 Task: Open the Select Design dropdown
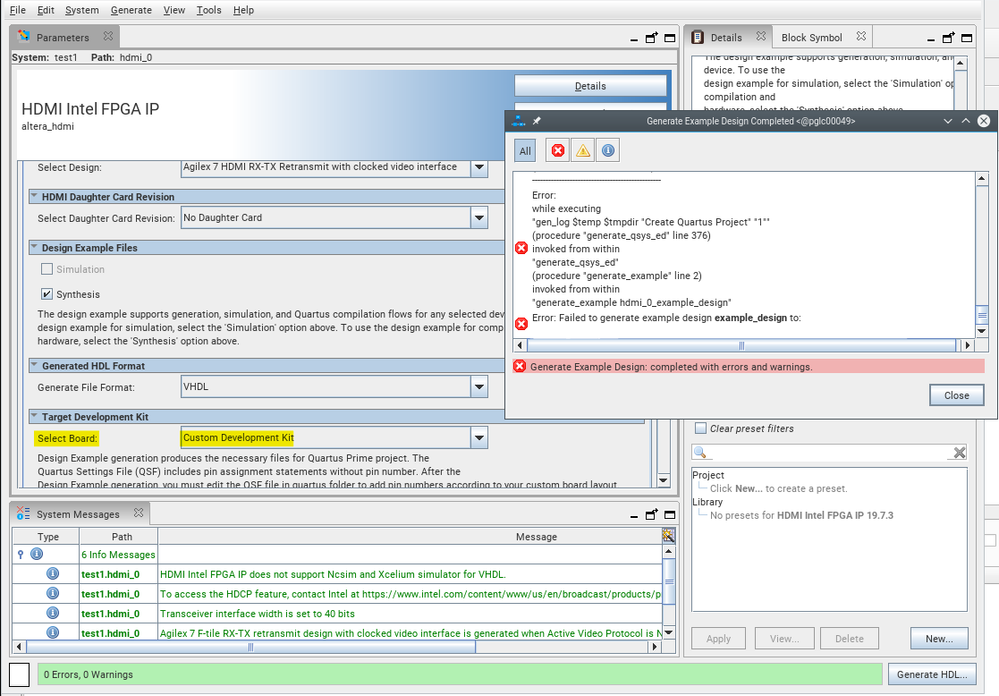479,168
